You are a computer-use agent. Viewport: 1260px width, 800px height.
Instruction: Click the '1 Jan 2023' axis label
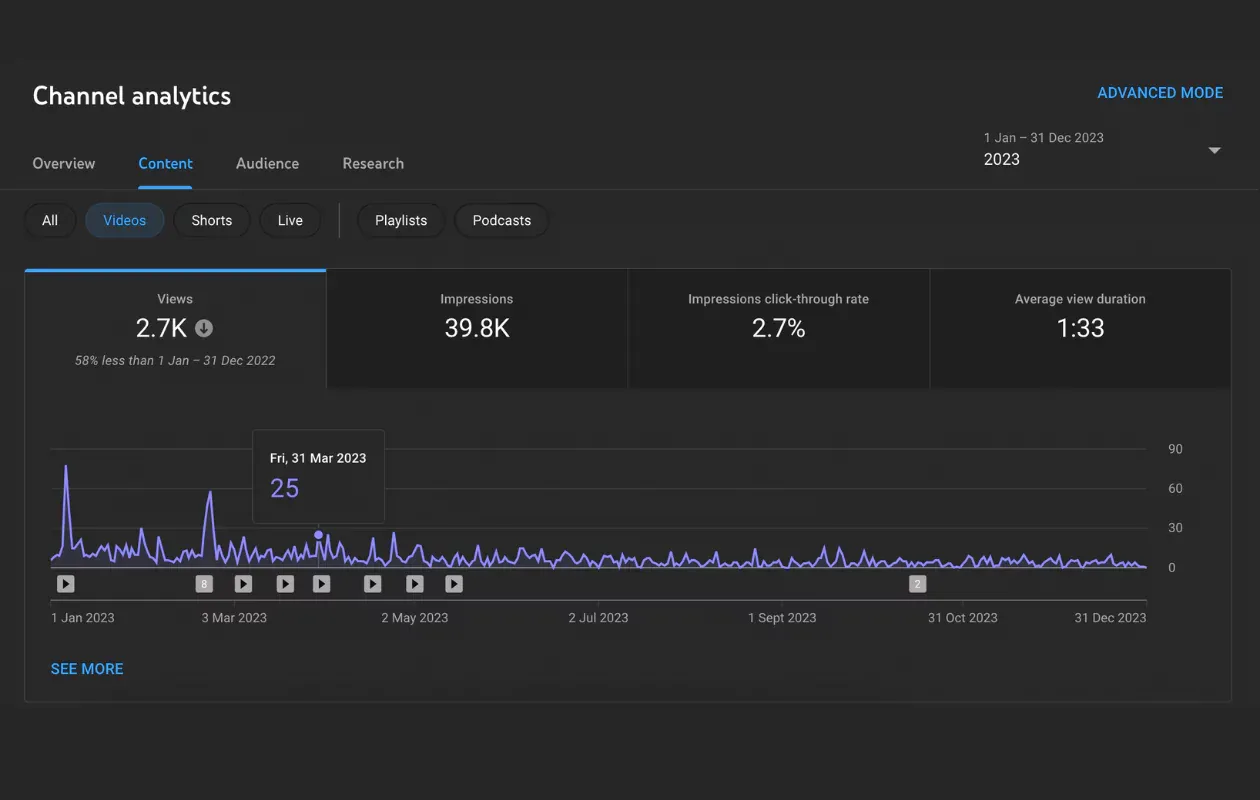coord(83,618)
